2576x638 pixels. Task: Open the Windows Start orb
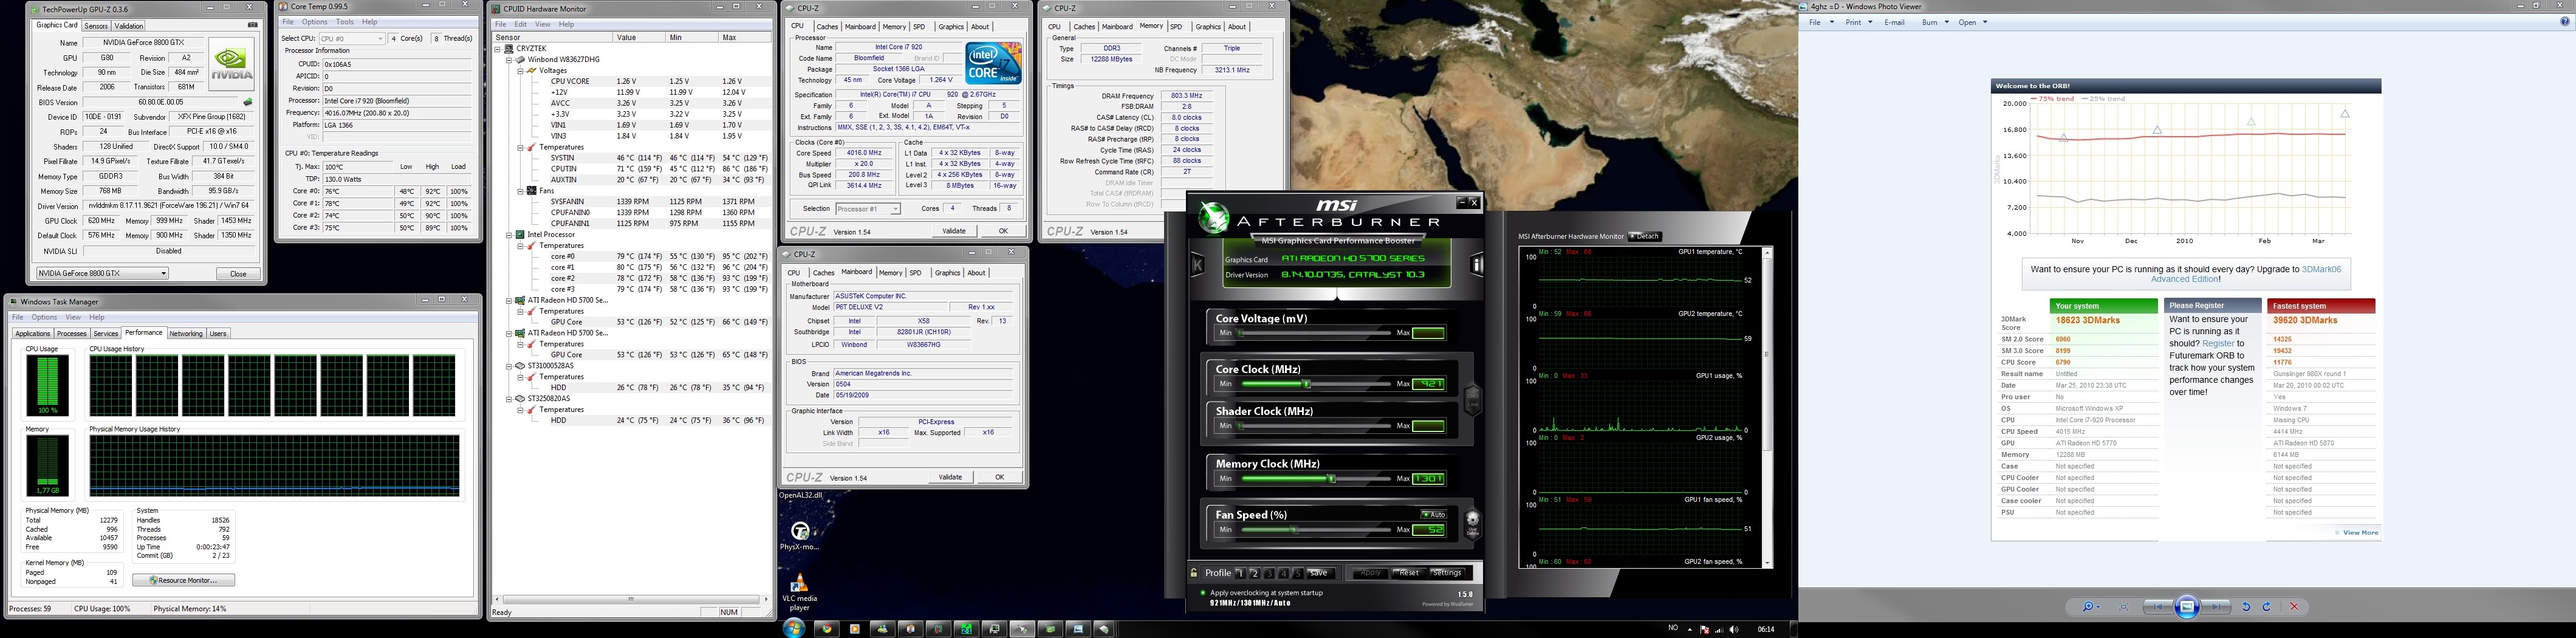[794, 628]
